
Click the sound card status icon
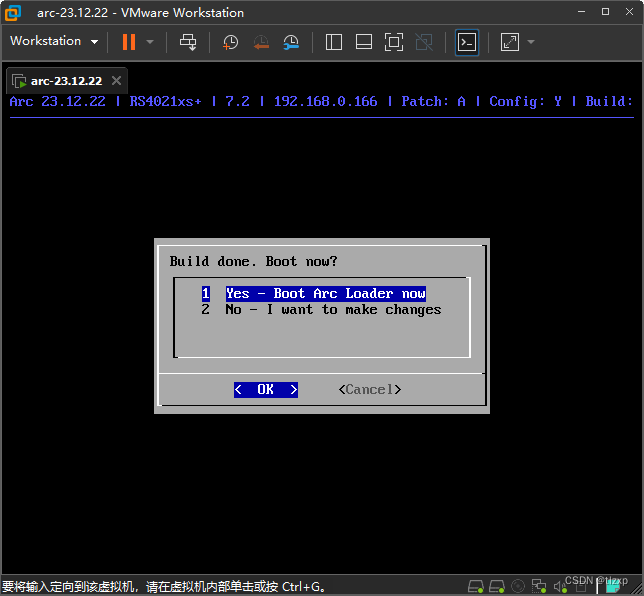[560, 587]
